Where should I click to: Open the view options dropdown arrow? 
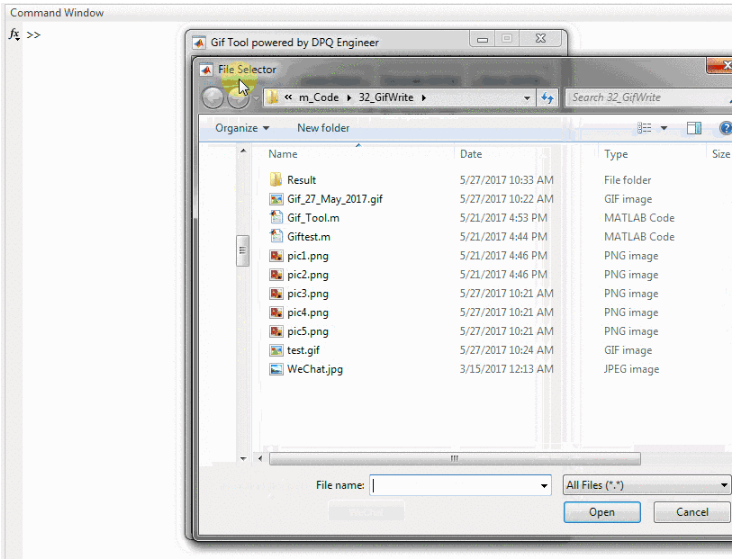(x=663, y=128)
